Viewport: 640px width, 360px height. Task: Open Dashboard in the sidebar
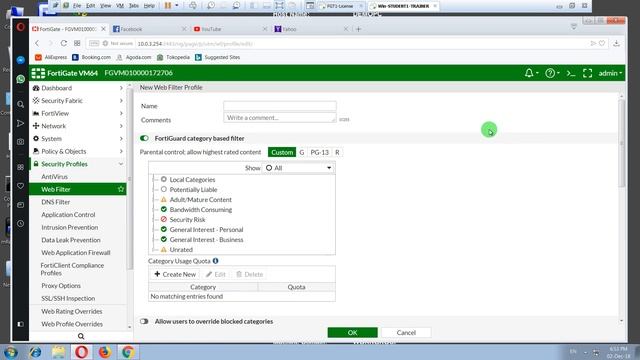tap(56, 88)
